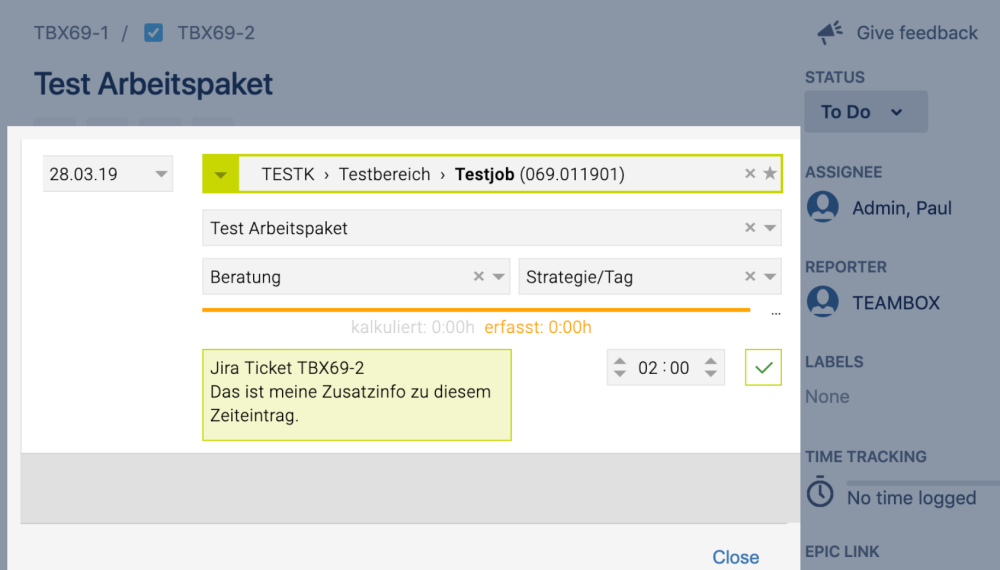Increase hours with up arrow stepper
Viewport: 1000px width, 570px height.
pyautogui.click(x=620, y=361)
